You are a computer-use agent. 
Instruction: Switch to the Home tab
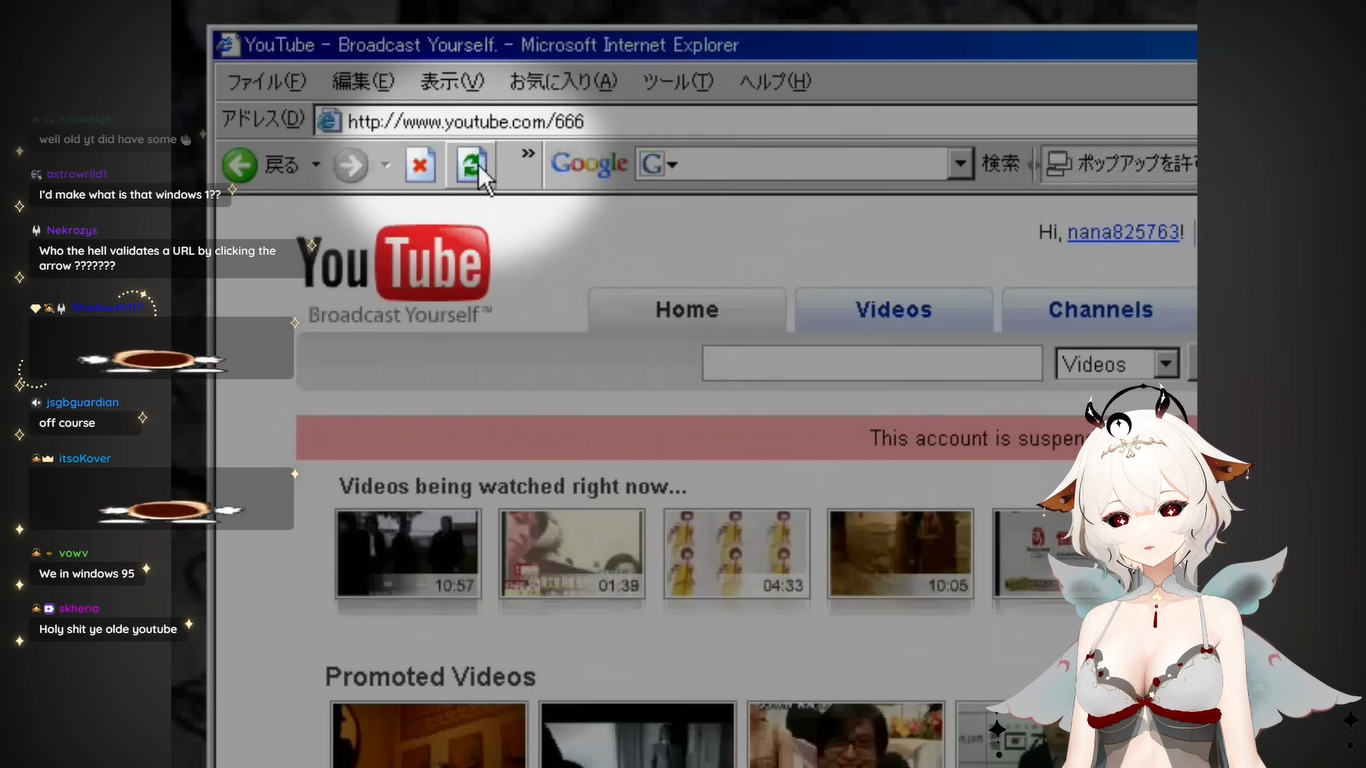(687, 310)
